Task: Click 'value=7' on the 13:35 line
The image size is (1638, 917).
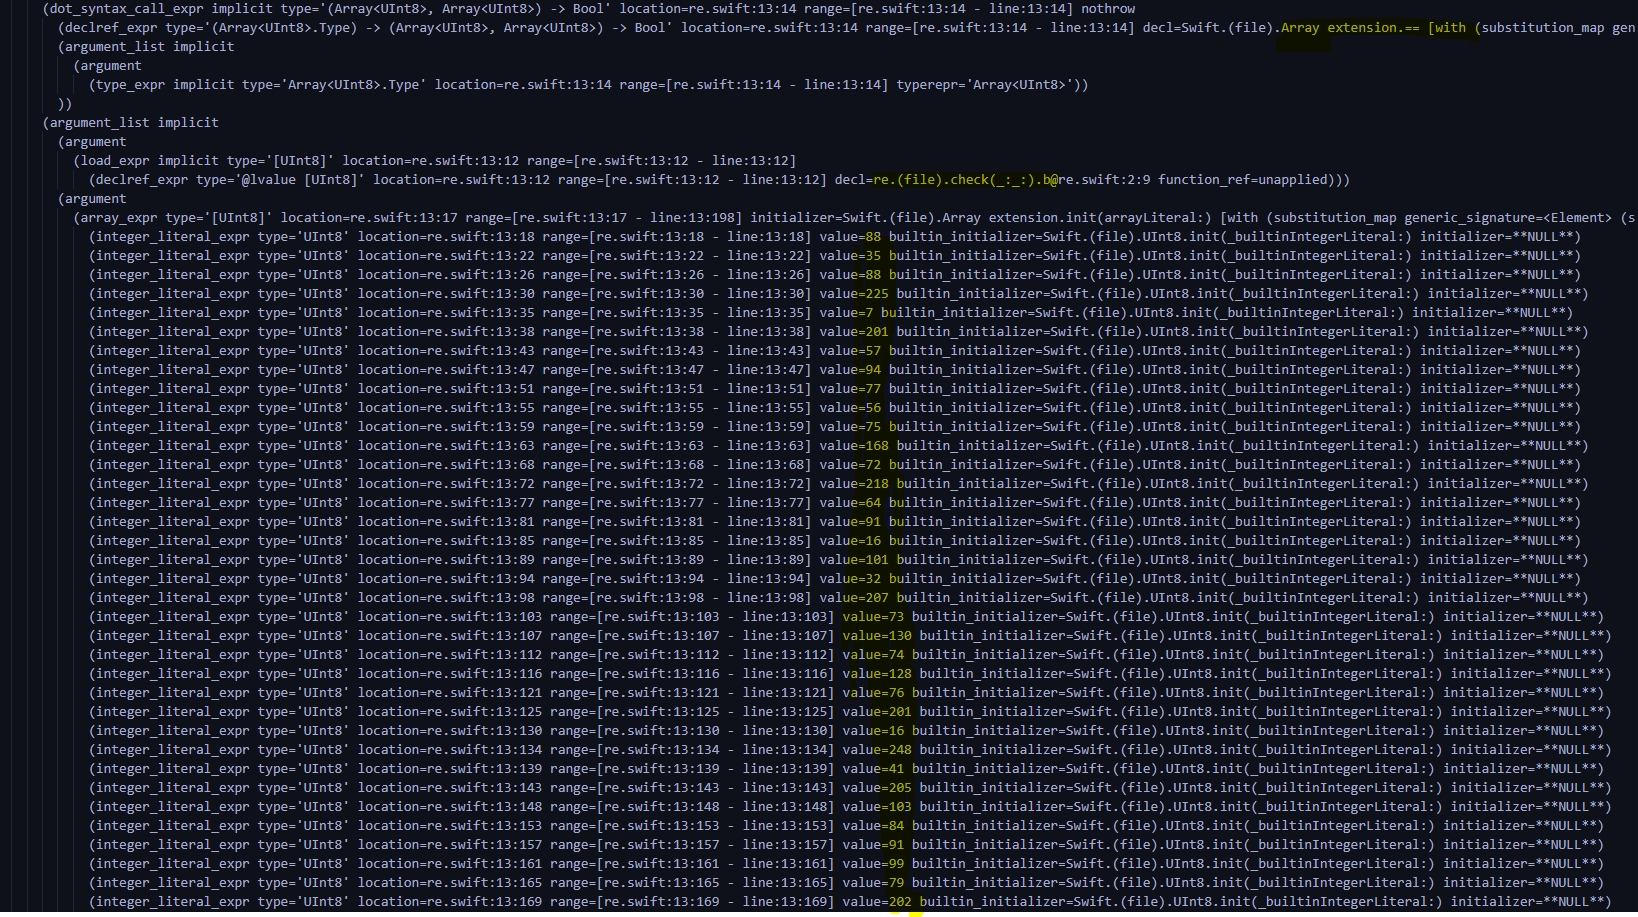Action: click(846, 312)
